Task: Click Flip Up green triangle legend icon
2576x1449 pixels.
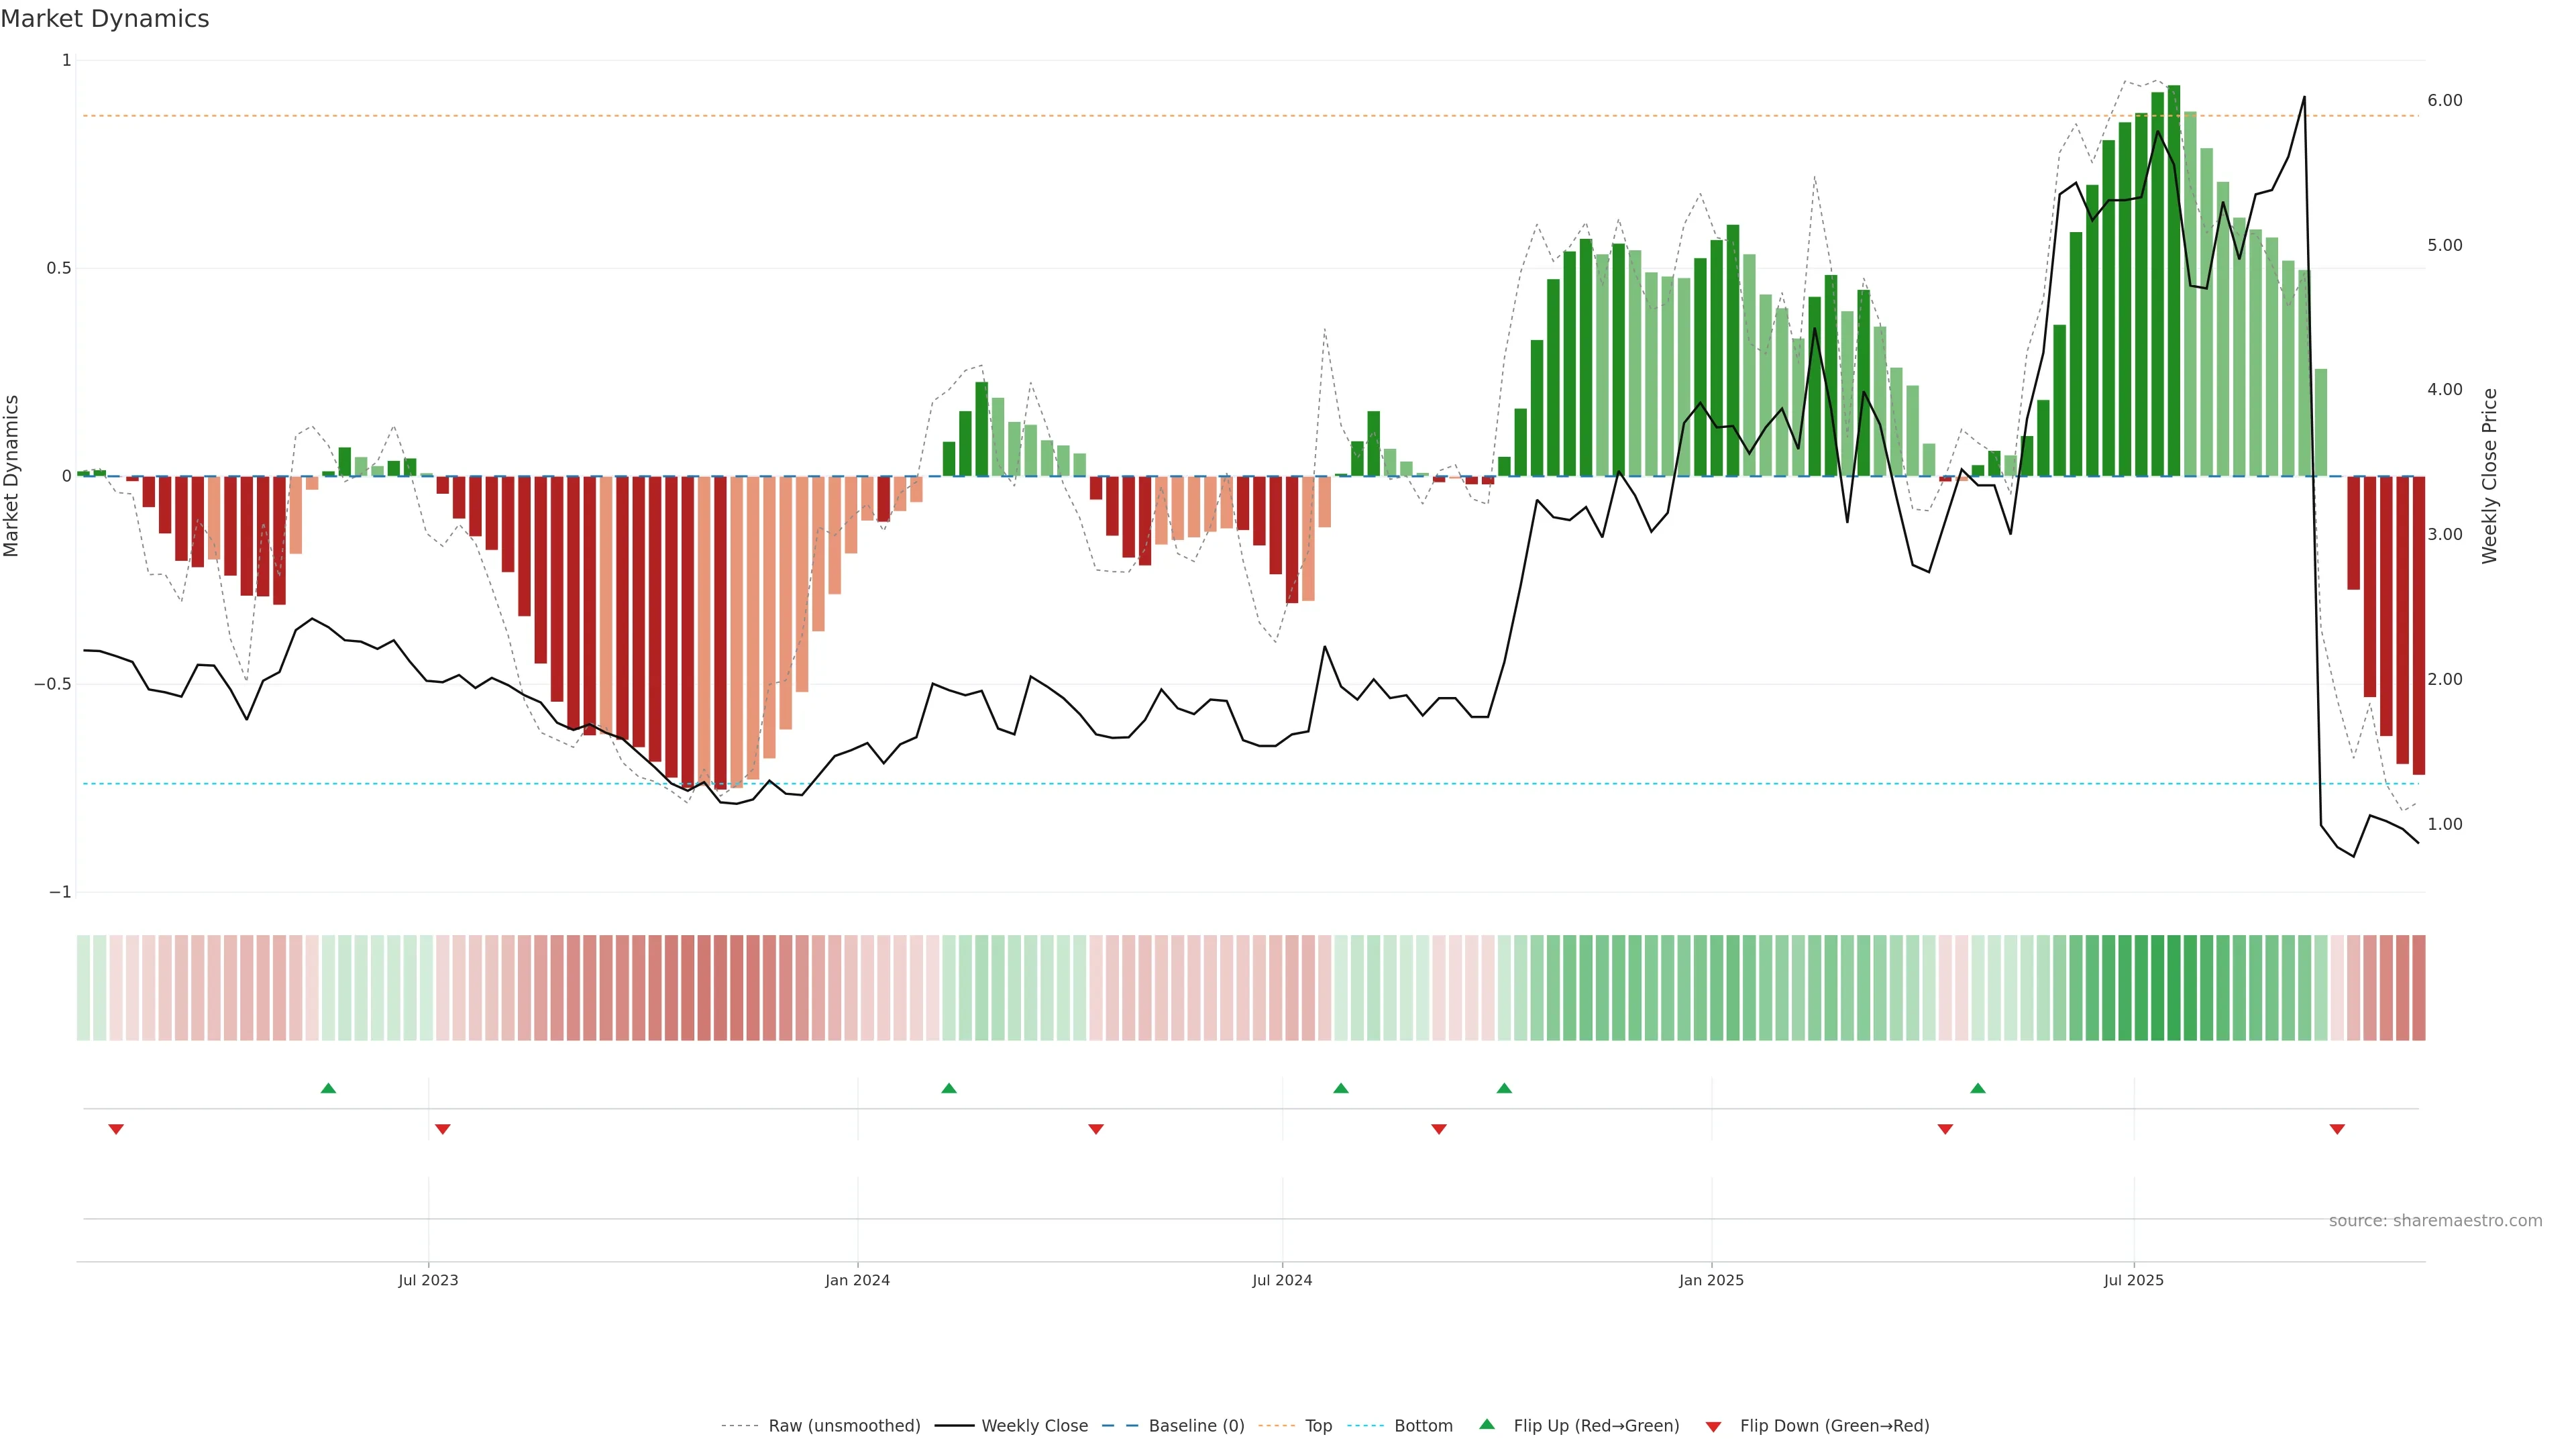Action: click(x=1487, y=1425)
